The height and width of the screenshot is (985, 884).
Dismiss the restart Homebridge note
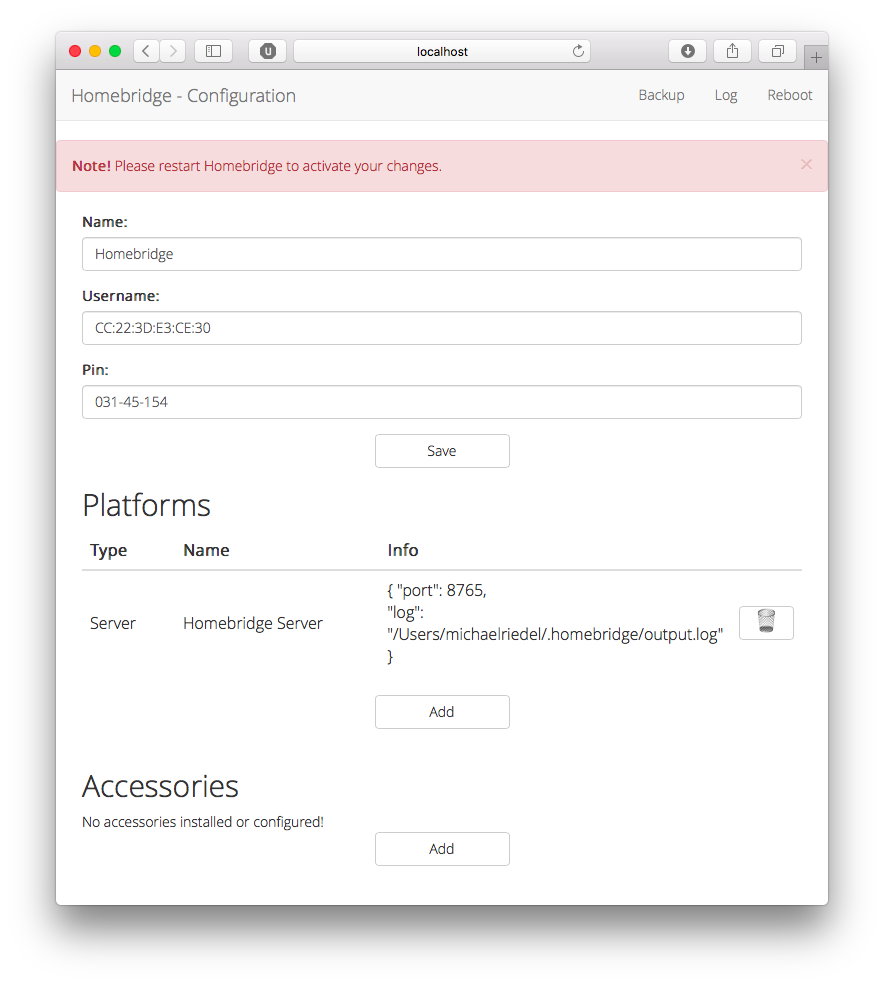point(806,165)
